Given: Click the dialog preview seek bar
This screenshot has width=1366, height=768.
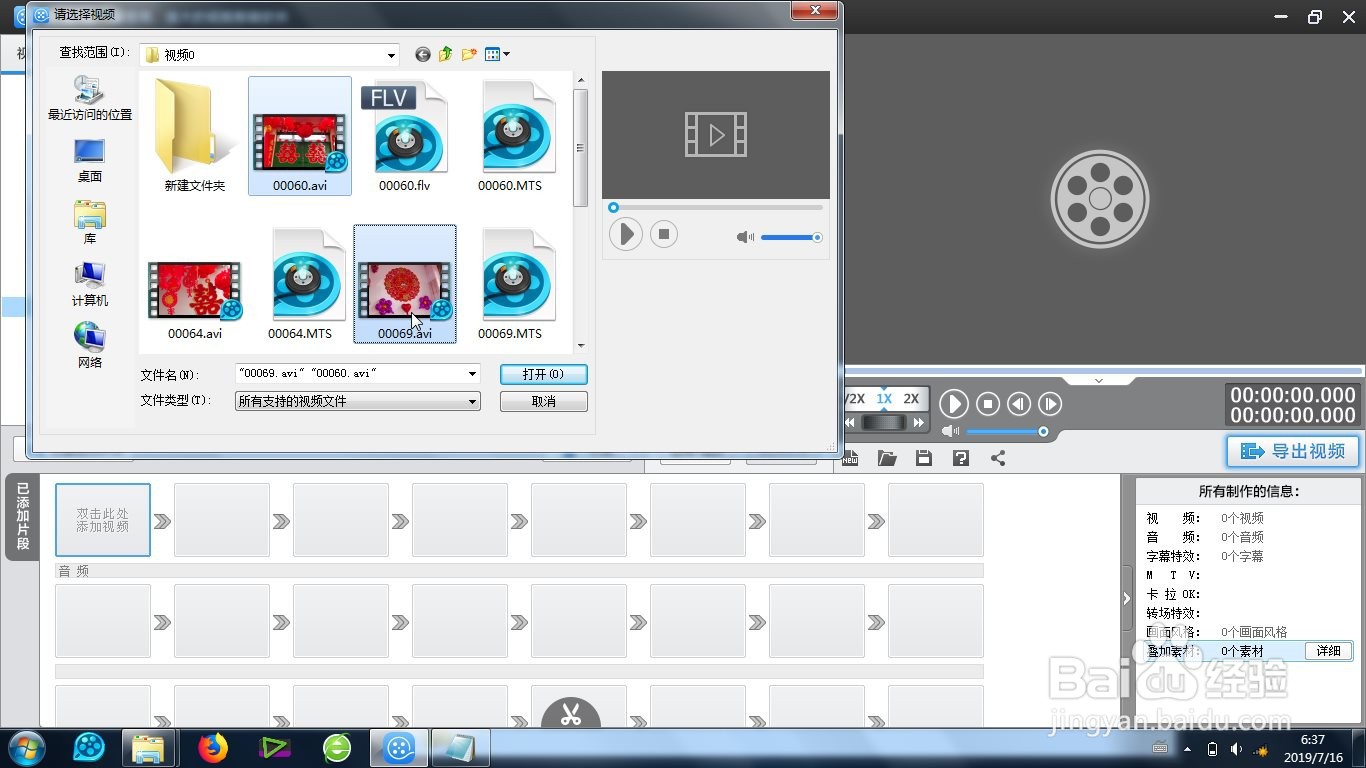Looking at the screenshot, I should 716,208.
